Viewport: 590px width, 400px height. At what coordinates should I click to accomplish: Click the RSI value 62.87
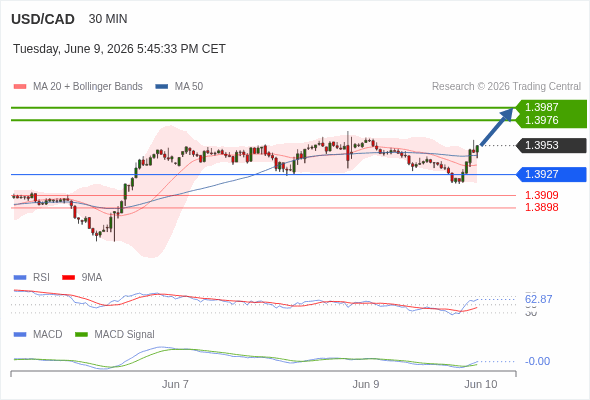pyautogui.click(x=538, y=300)
